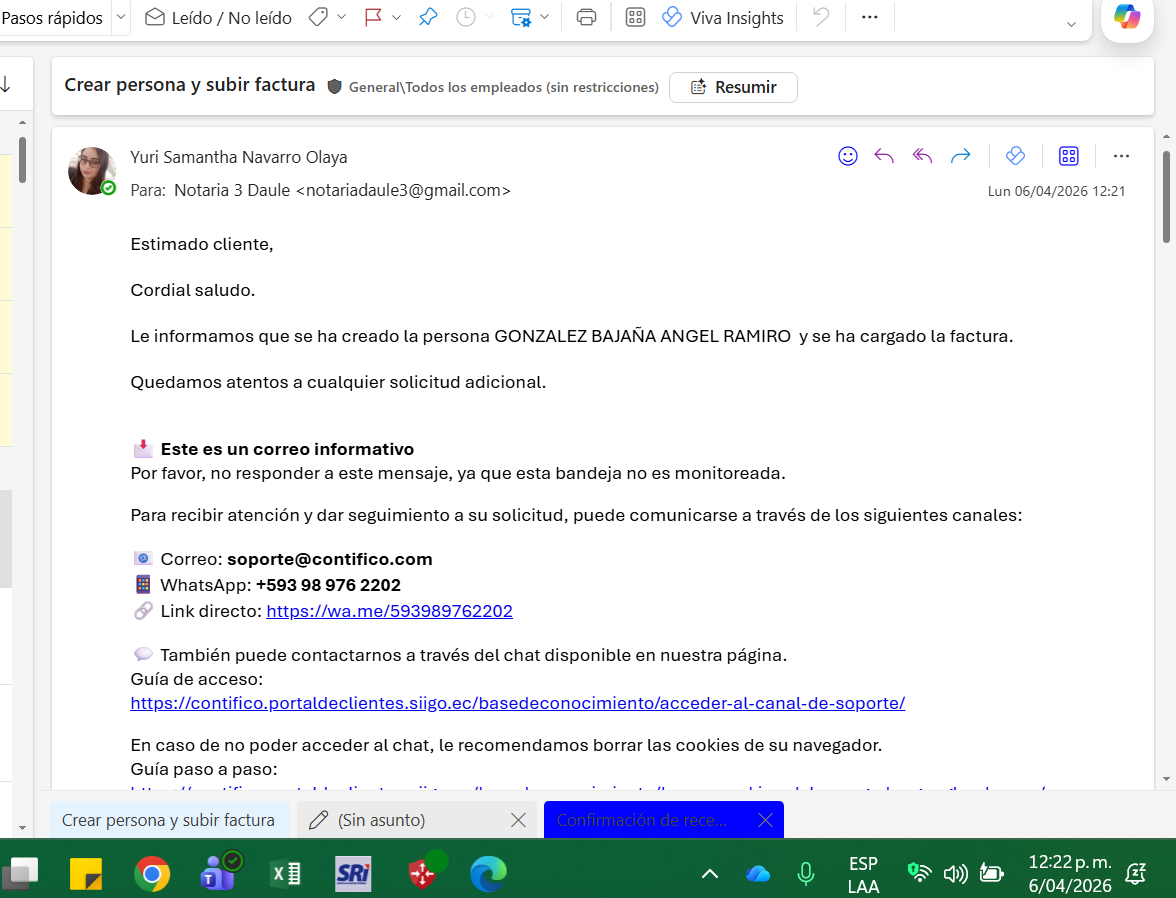1176x898 pixels.
Task: Select sender name Yuri Samantha Navarro Olaya
Action: pyautogui.click(x=238, y=157)
